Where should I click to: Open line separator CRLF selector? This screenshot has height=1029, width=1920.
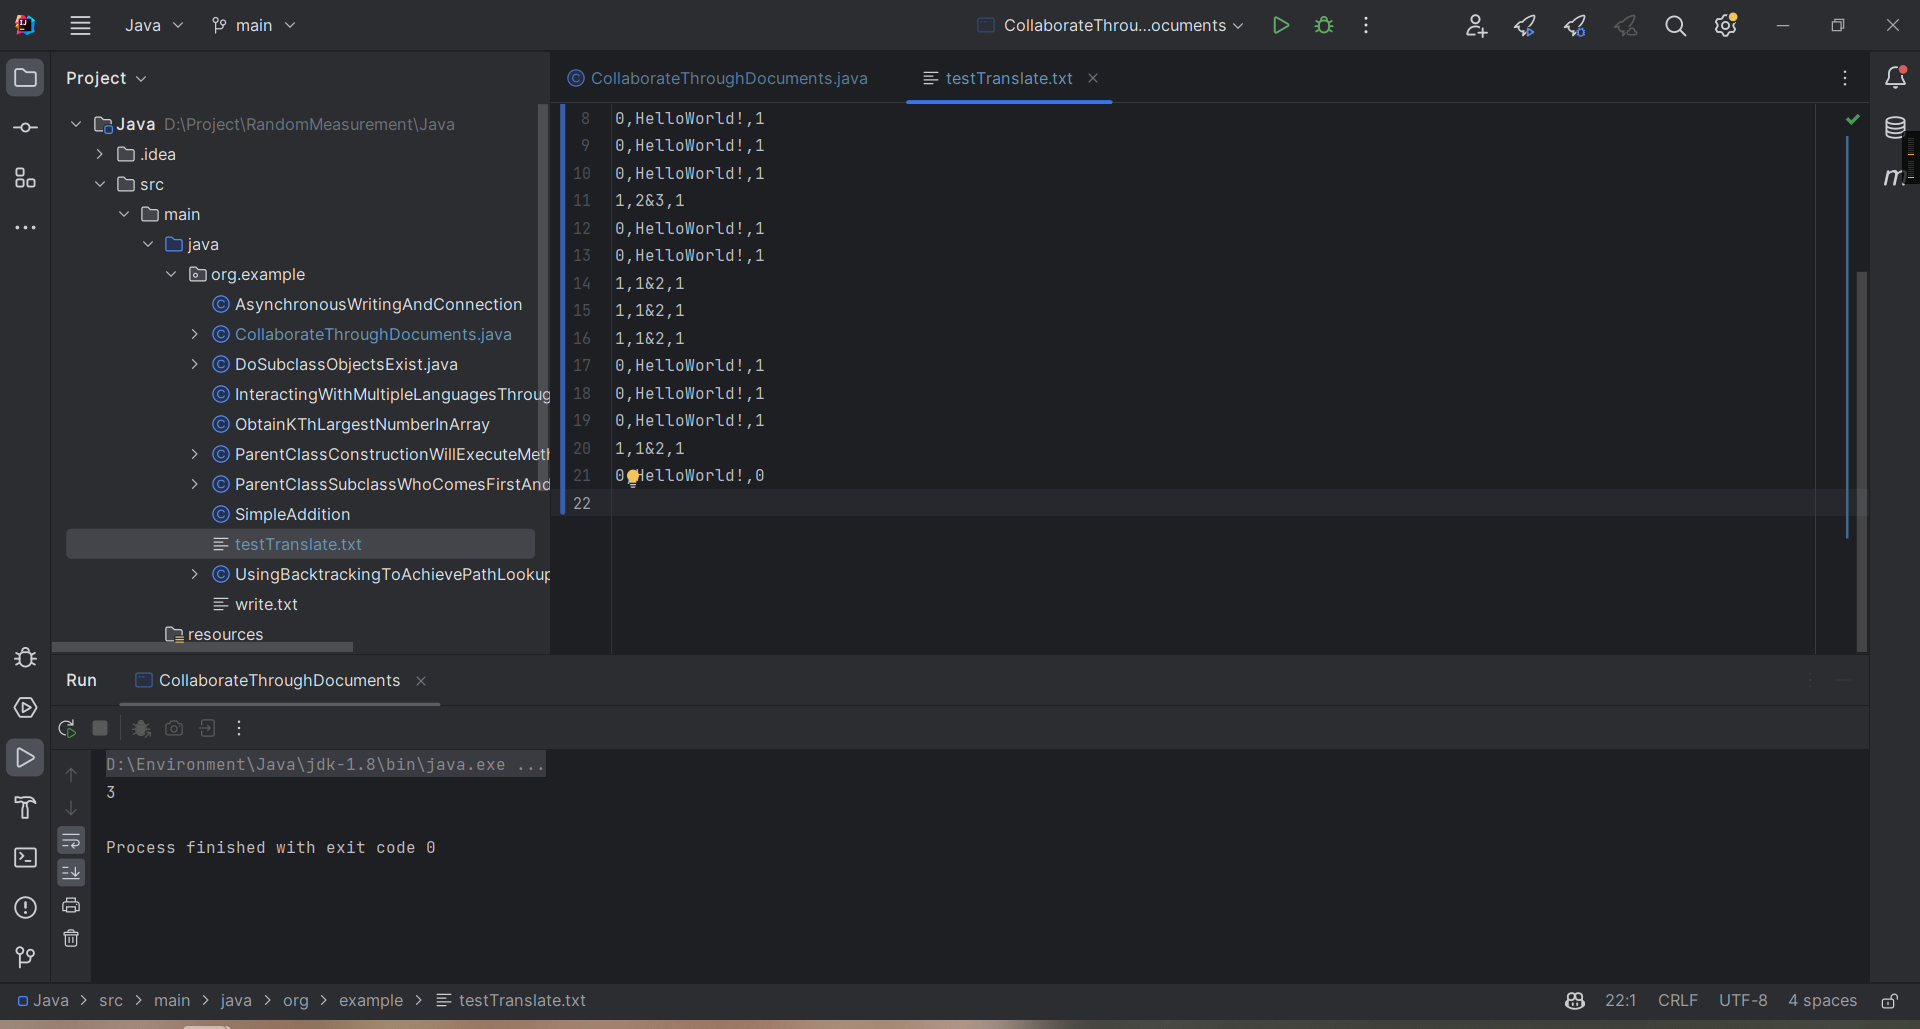point(1678,1001)
